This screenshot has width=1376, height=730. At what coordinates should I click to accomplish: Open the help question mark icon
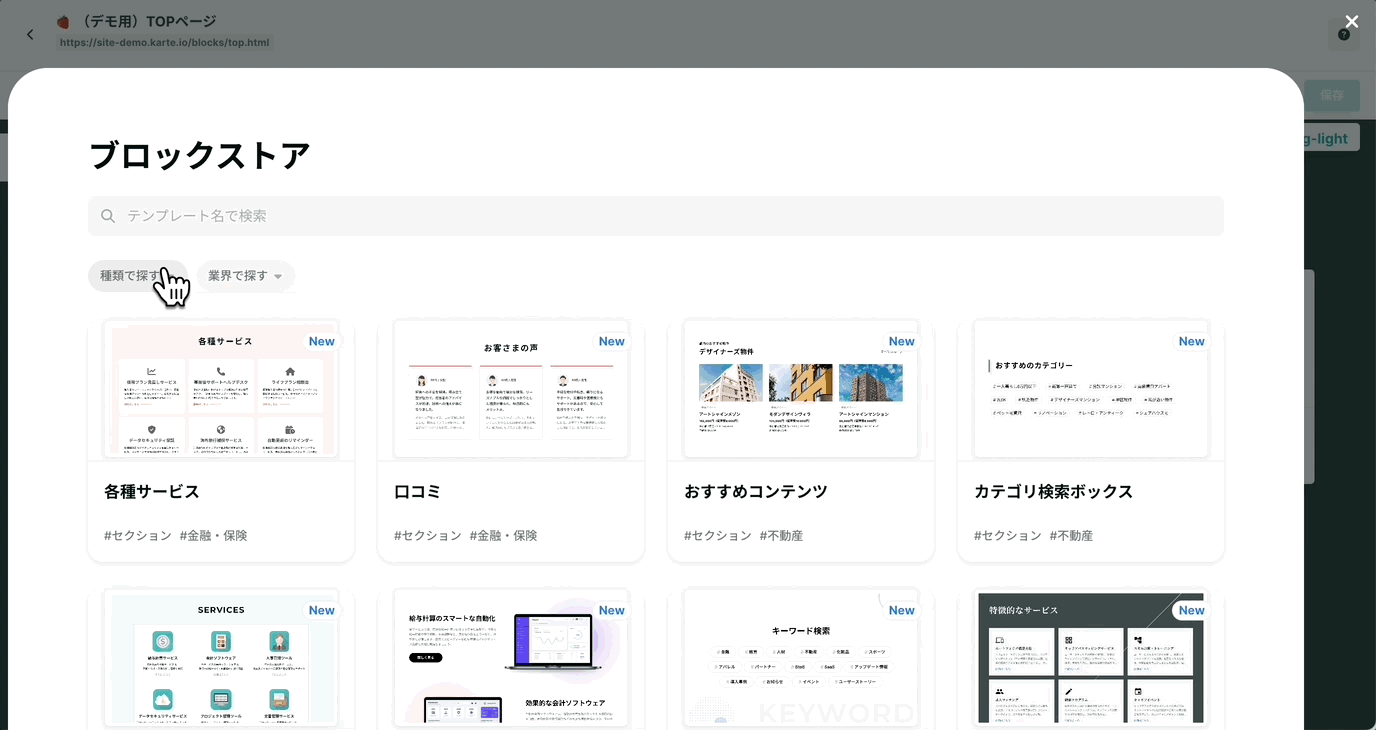tap(1343, 35)
